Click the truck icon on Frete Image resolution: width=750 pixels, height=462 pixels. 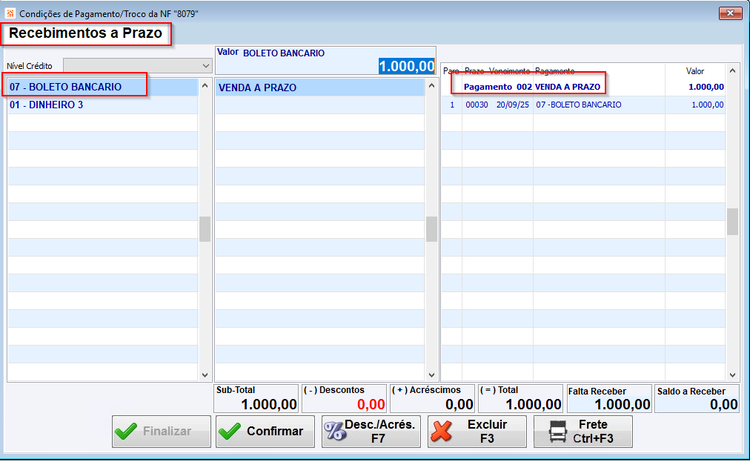pyautogui.click(x=558, y=431)
